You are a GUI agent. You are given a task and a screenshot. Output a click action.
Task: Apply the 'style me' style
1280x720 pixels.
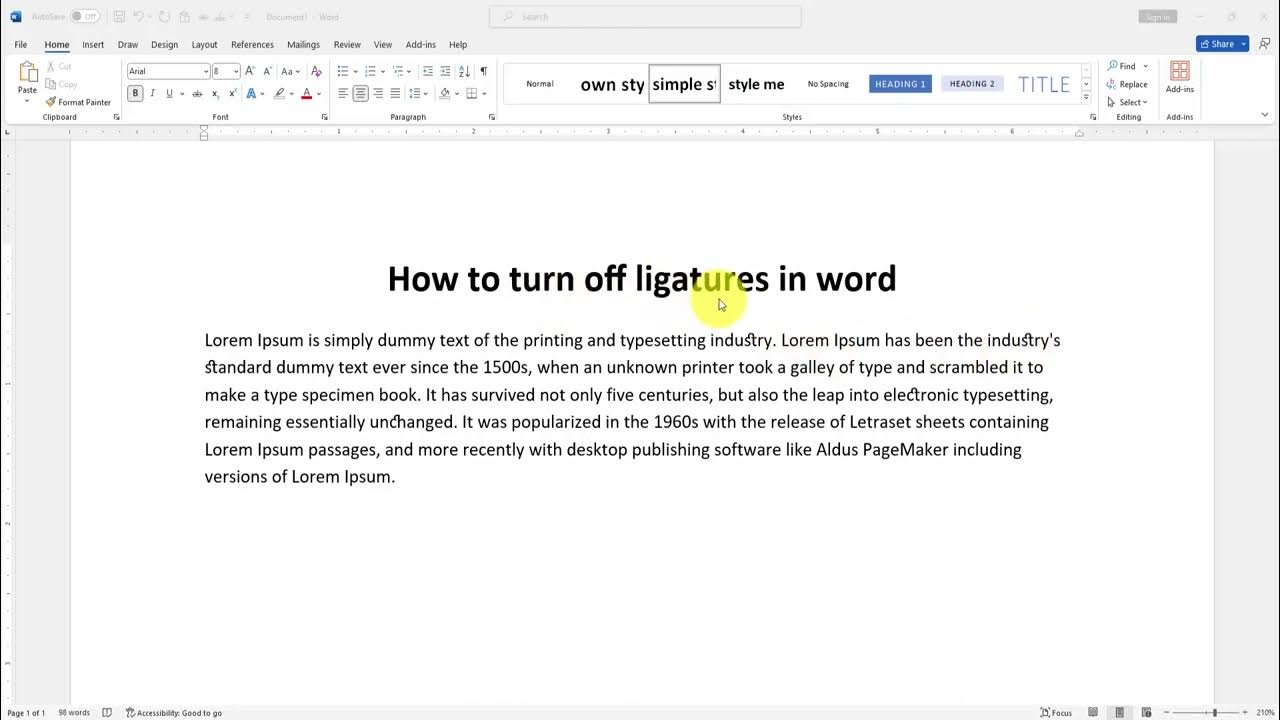(x=756, y=84)
